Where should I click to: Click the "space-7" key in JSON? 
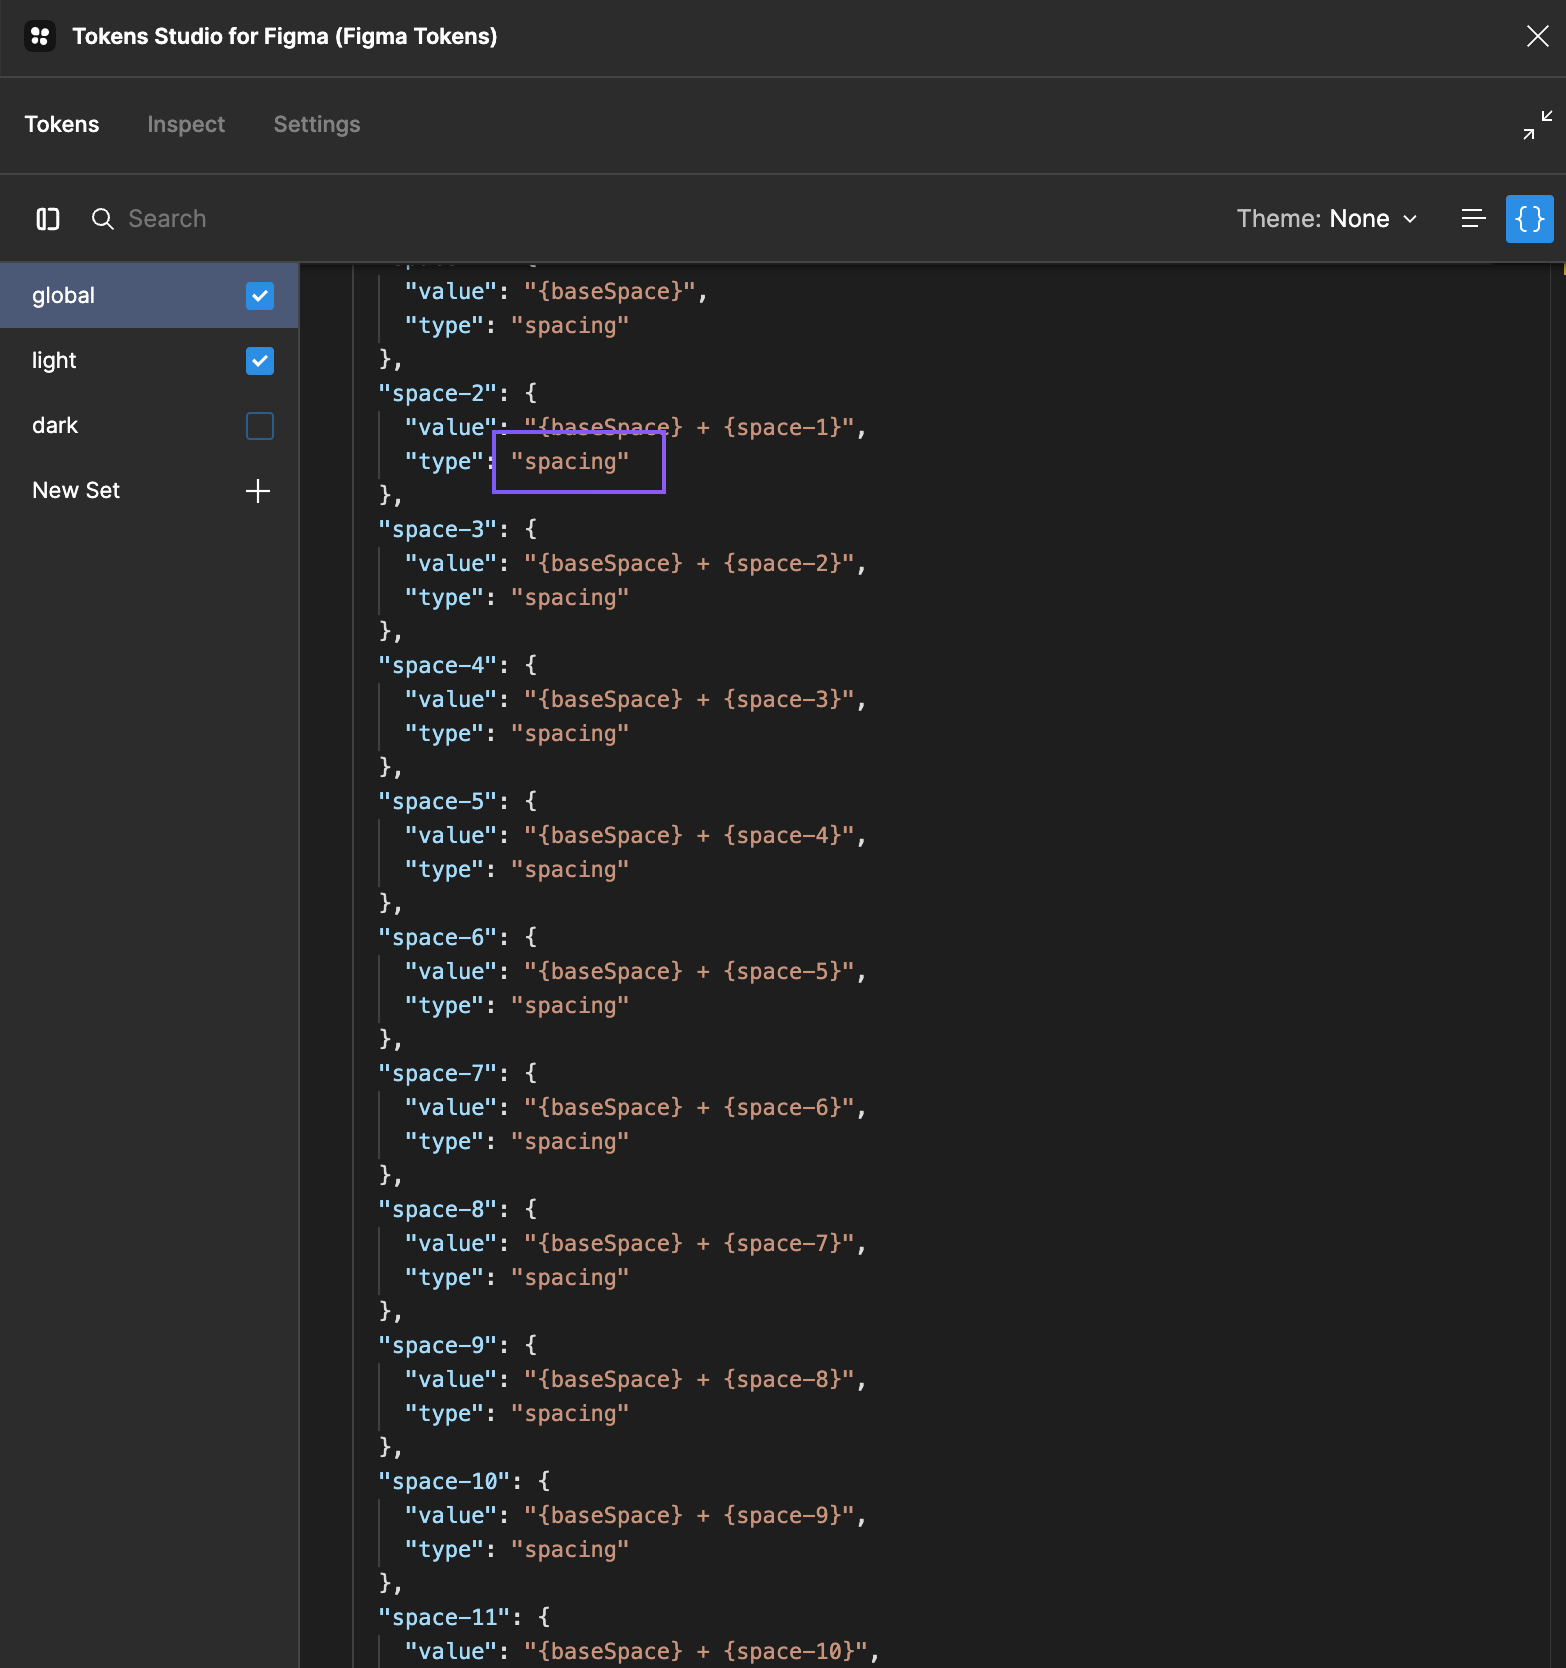click(x=437, y=1074)
